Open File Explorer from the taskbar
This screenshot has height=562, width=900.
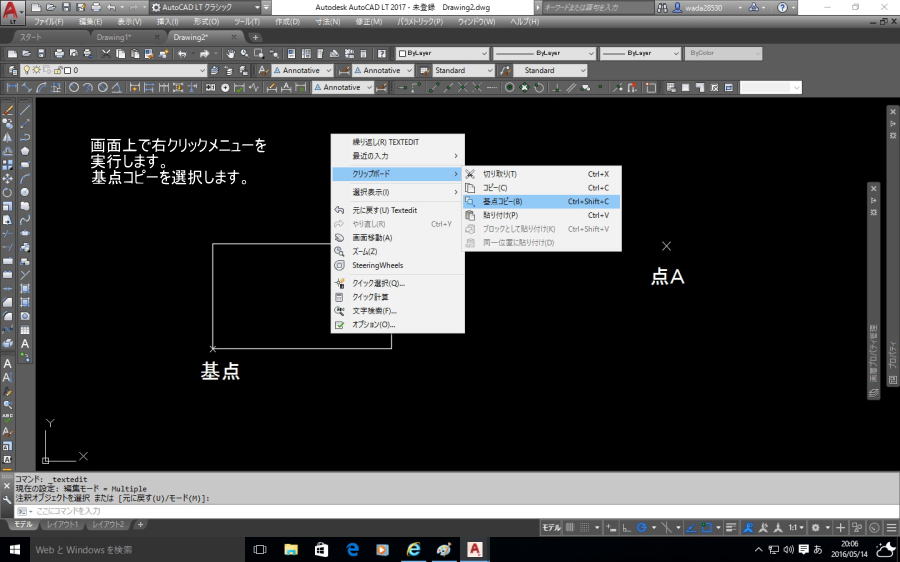[291, 549]
